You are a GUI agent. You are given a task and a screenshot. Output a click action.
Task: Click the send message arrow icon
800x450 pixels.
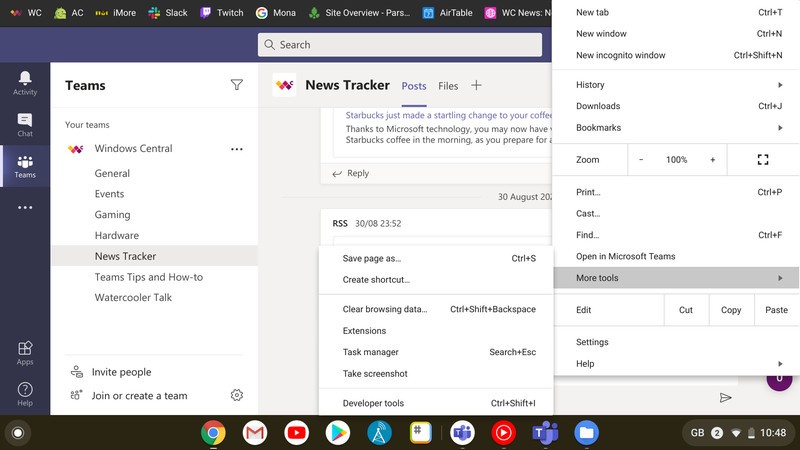(726, 397)
